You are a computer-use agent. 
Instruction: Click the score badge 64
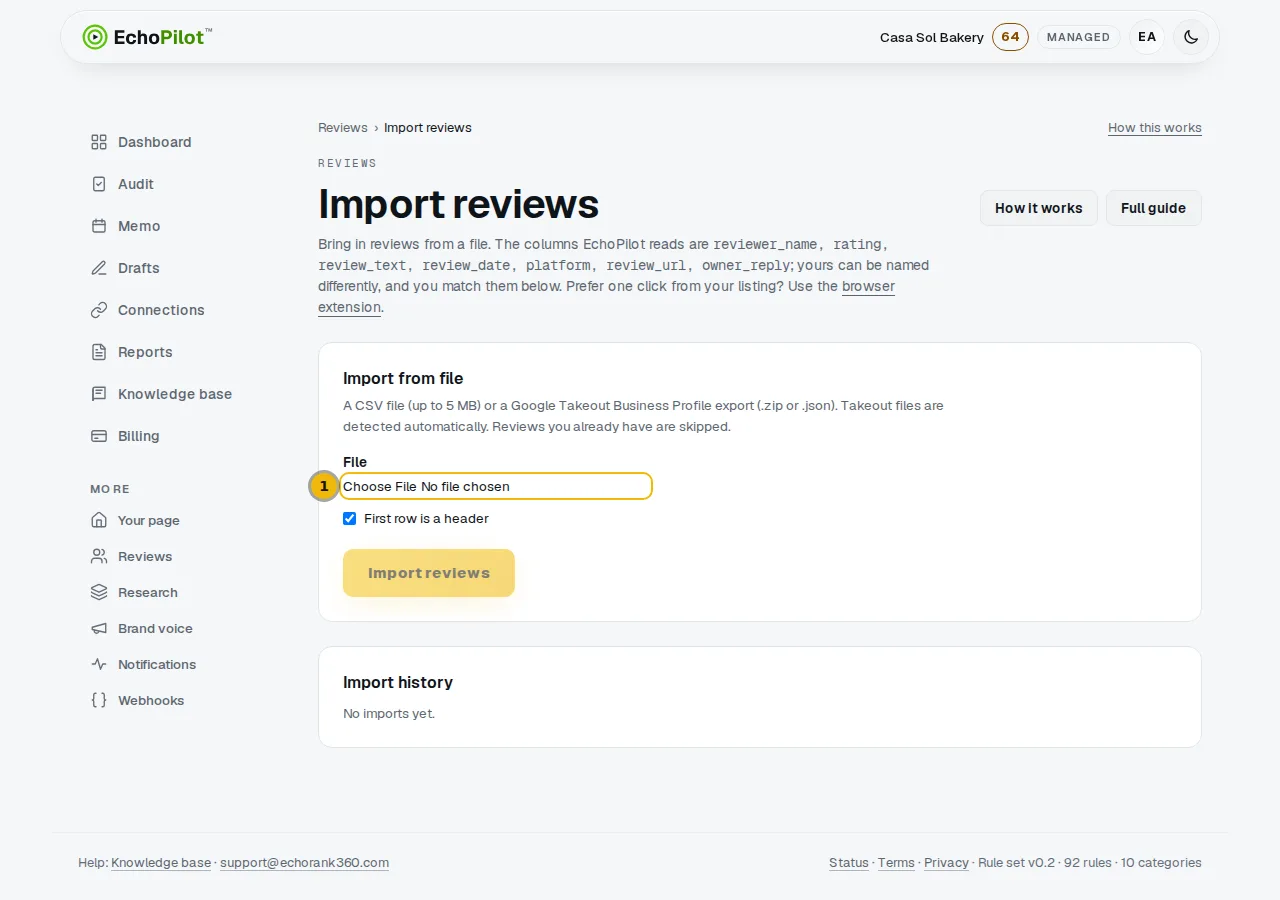pyautogui.click(x=1010, y=37)
